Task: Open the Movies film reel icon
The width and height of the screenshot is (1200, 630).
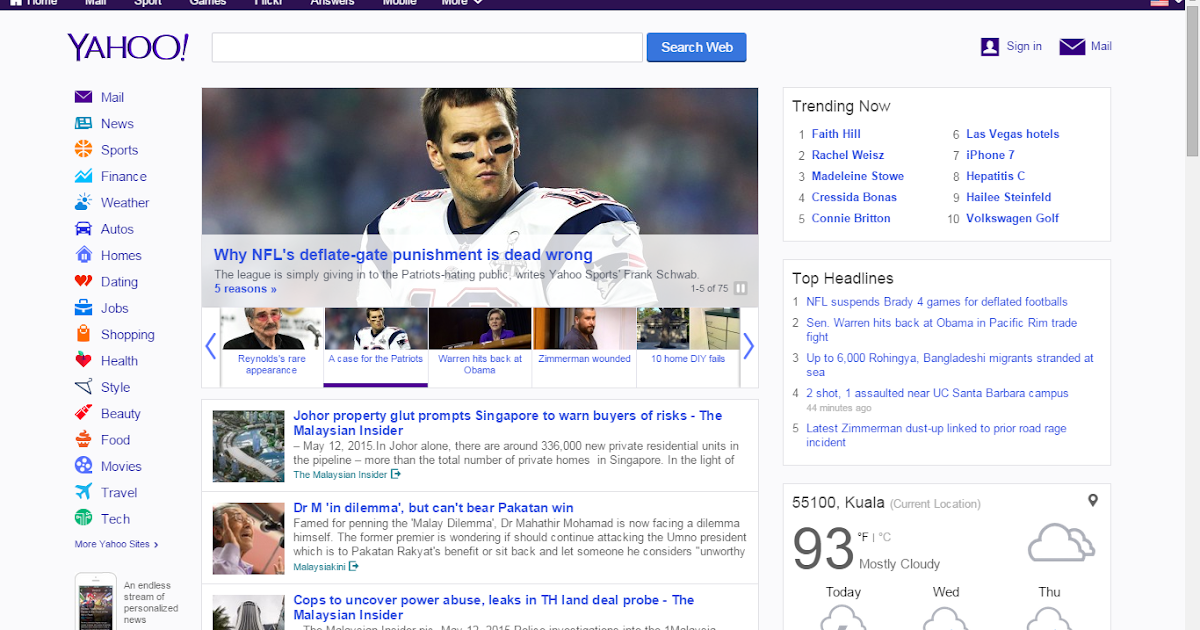Action: click(83, 466)
